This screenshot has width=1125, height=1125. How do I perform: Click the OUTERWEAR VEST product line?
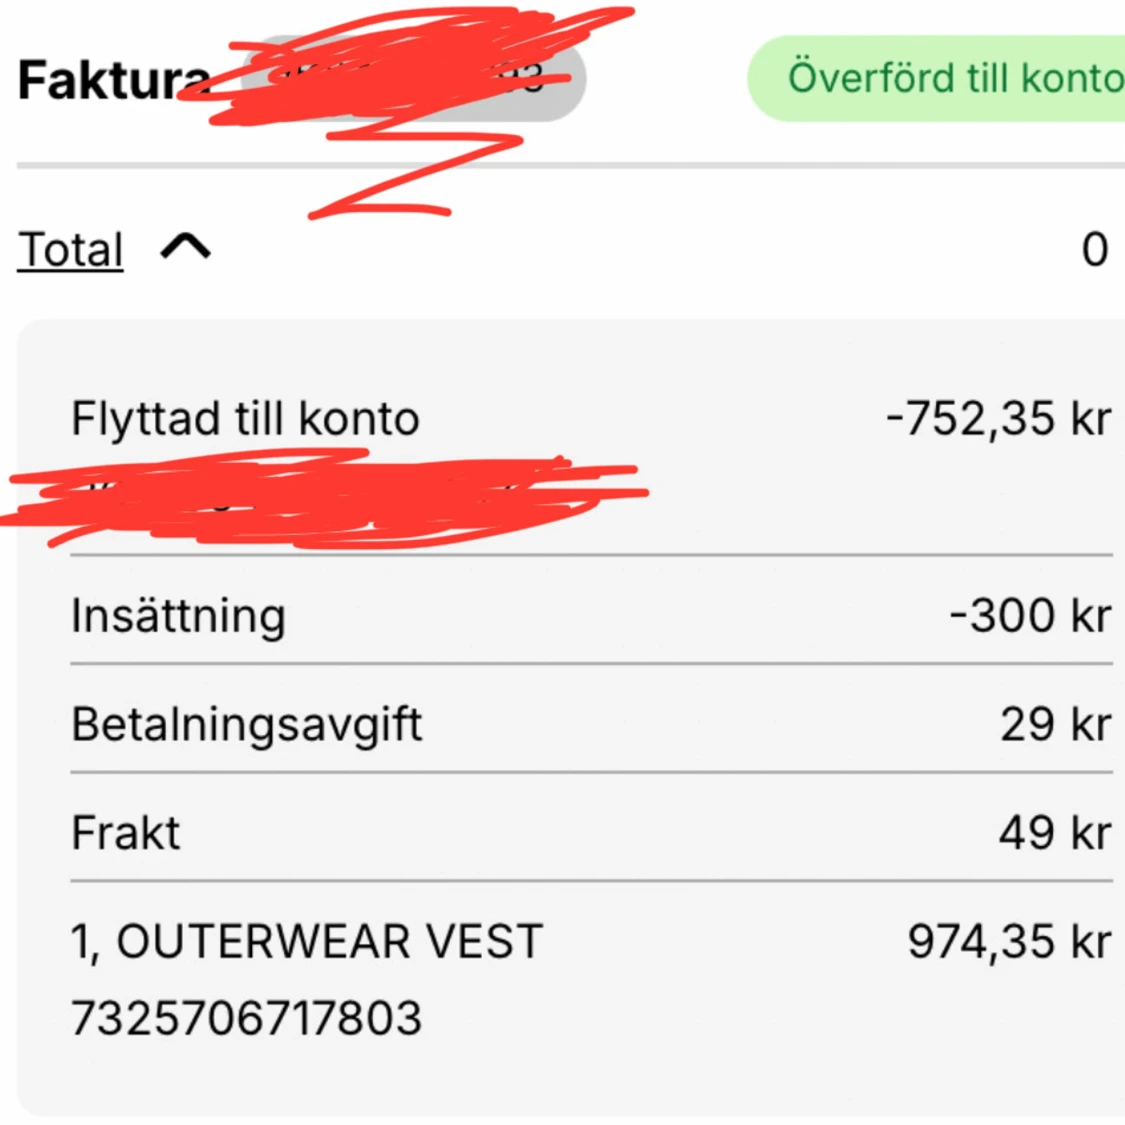(x=305, y=940)
